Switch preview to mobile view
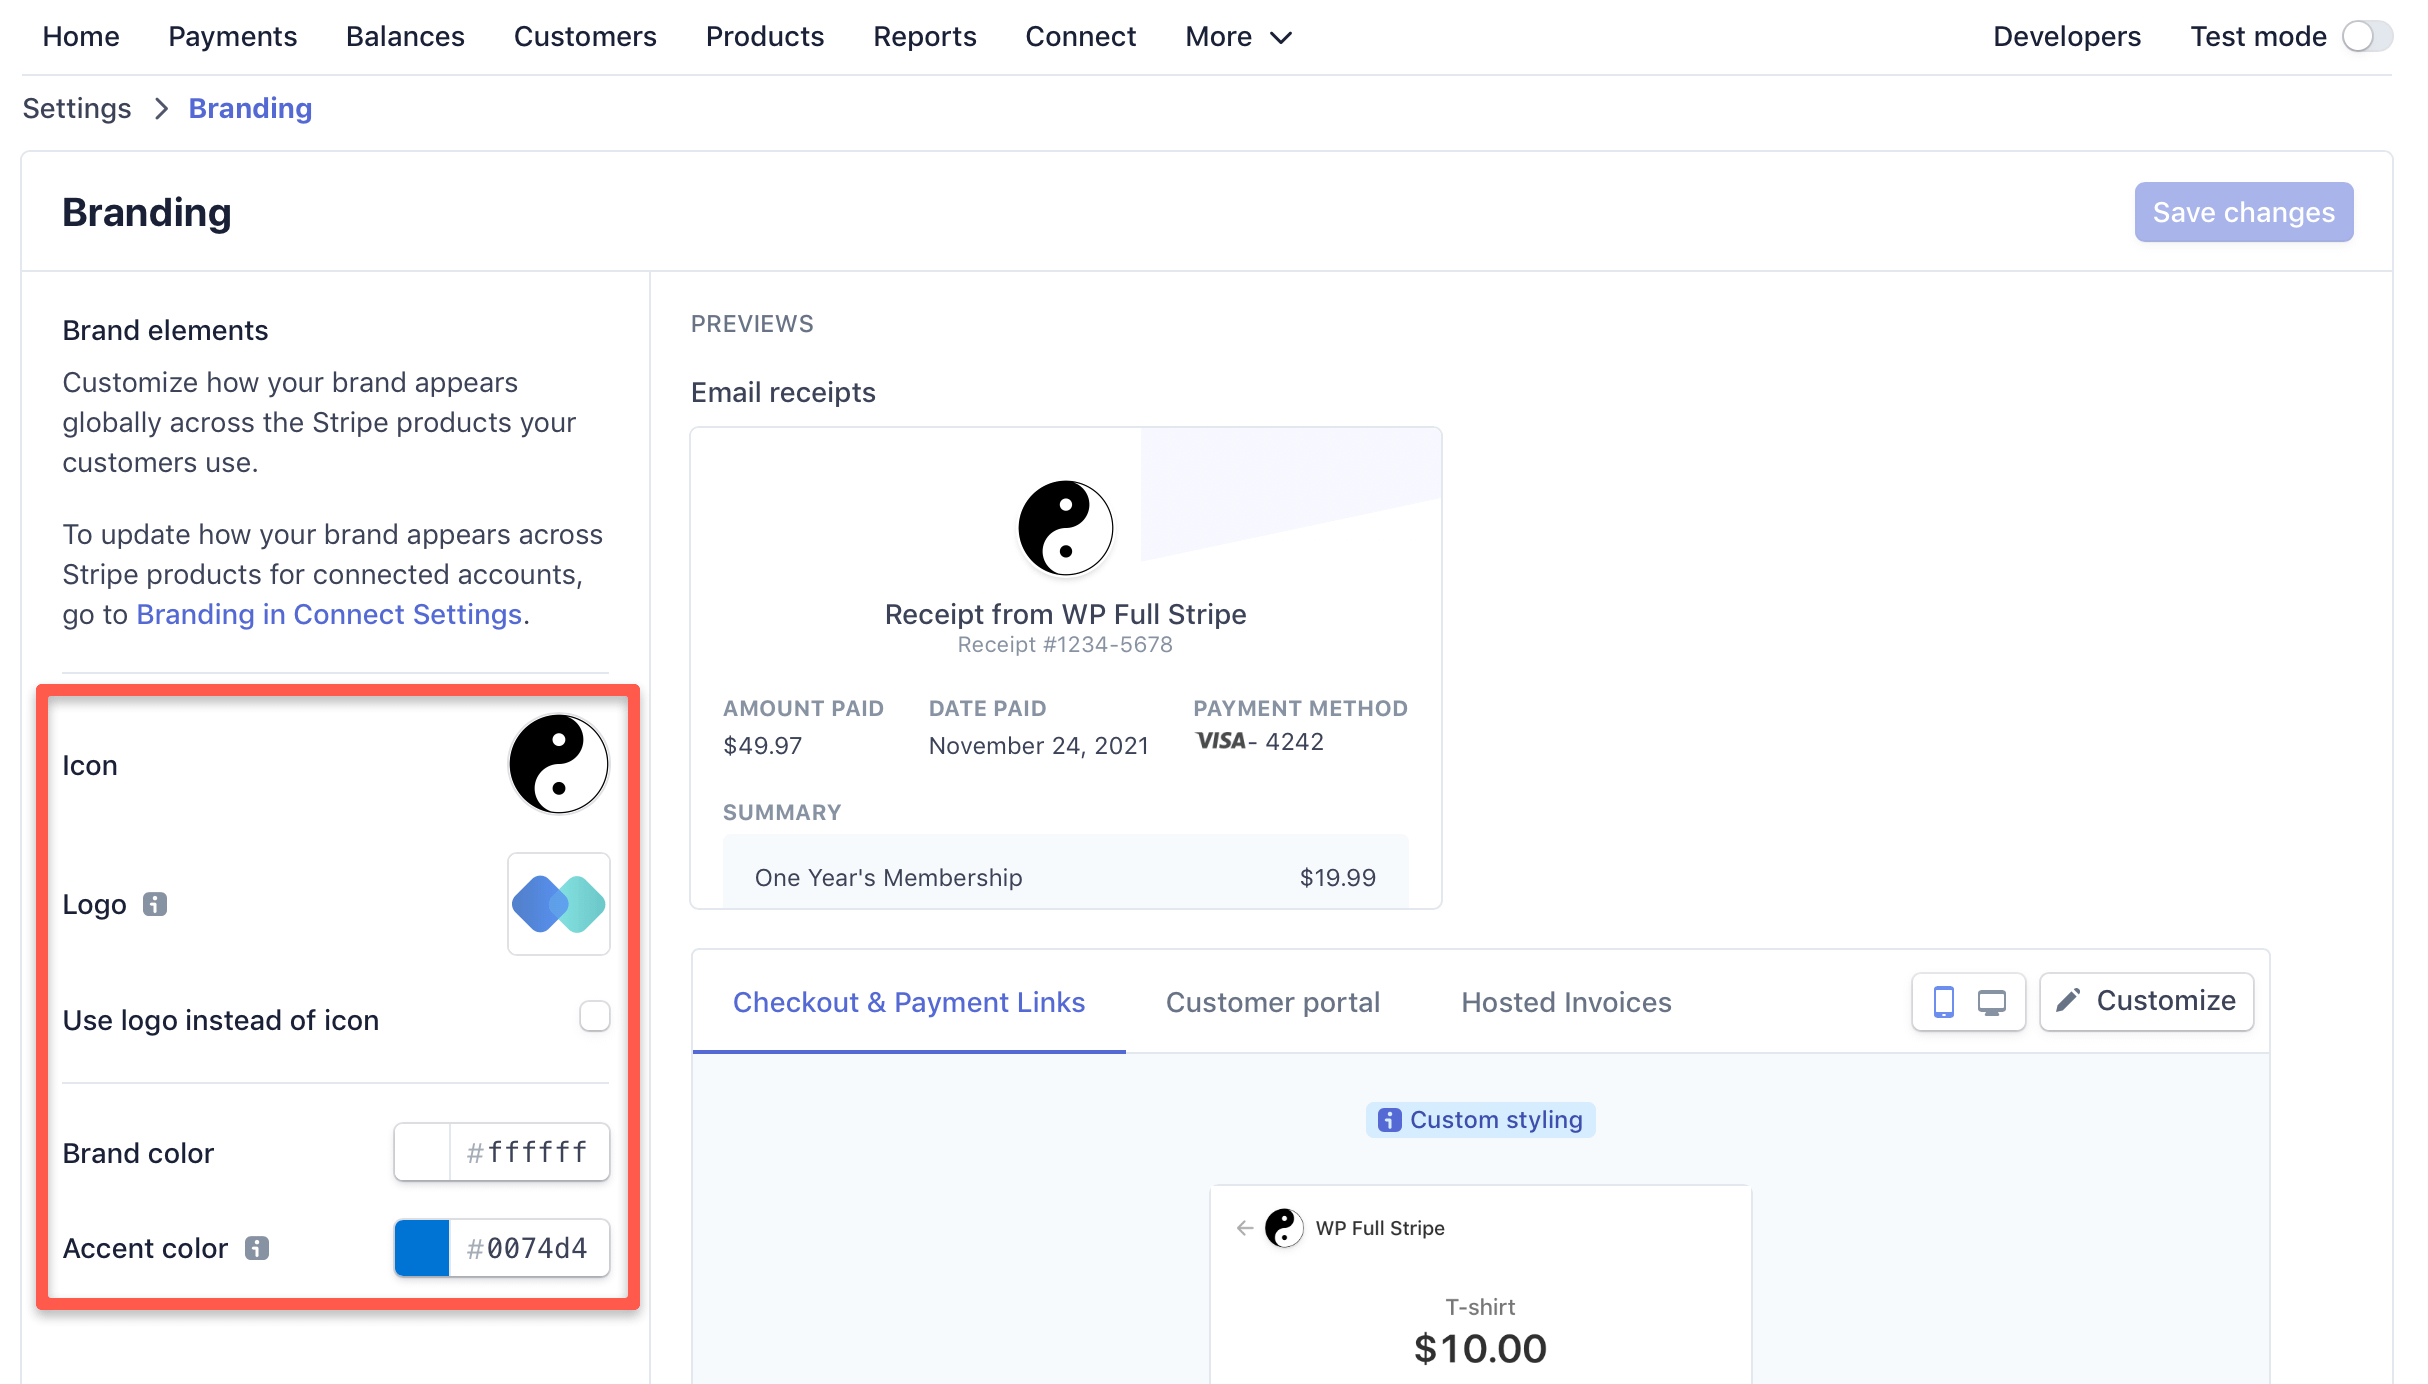This screenshot has height=1384, width=2428. point(1944,1001)
